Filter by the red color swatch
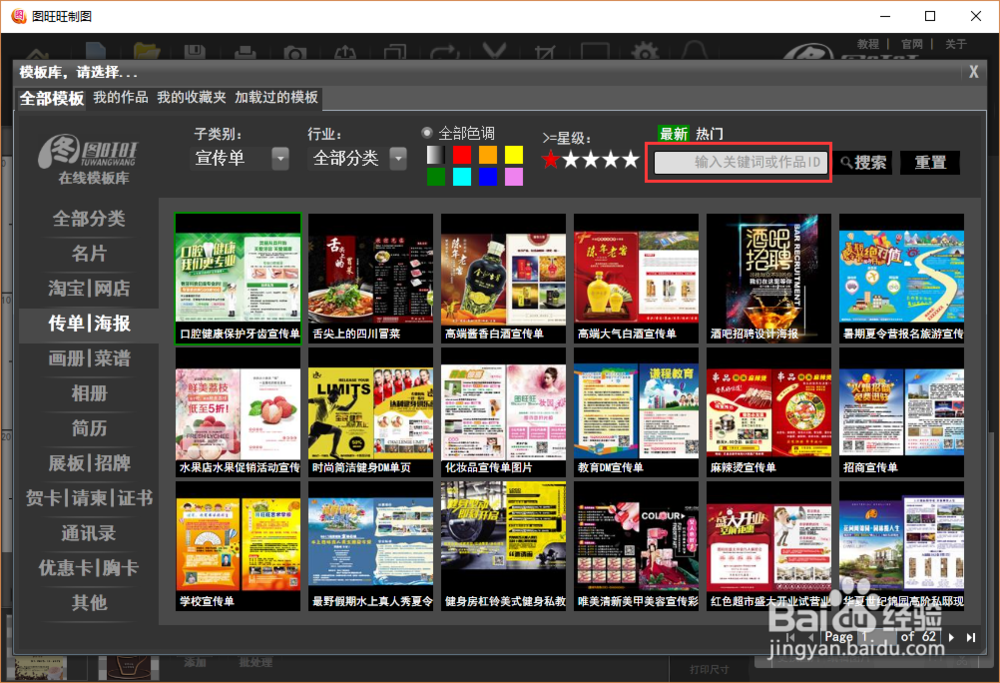The image size is (1000, 683). tap(462, 155)
